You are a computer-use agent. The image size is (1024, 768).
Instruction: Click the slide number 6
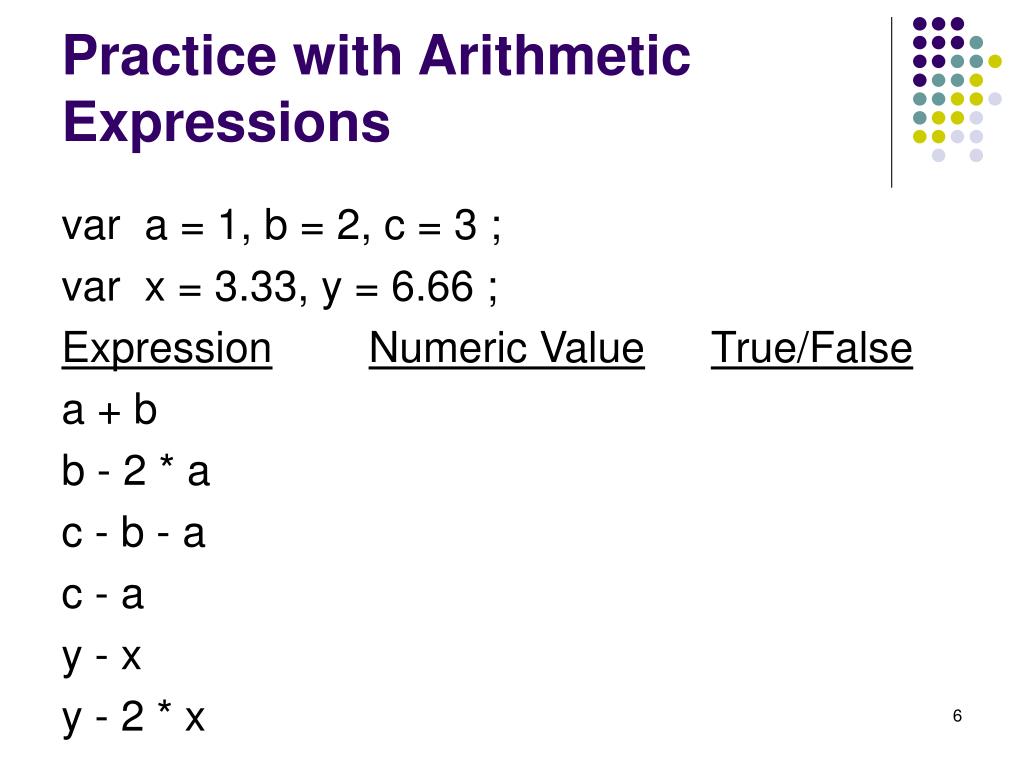[957, 716]
